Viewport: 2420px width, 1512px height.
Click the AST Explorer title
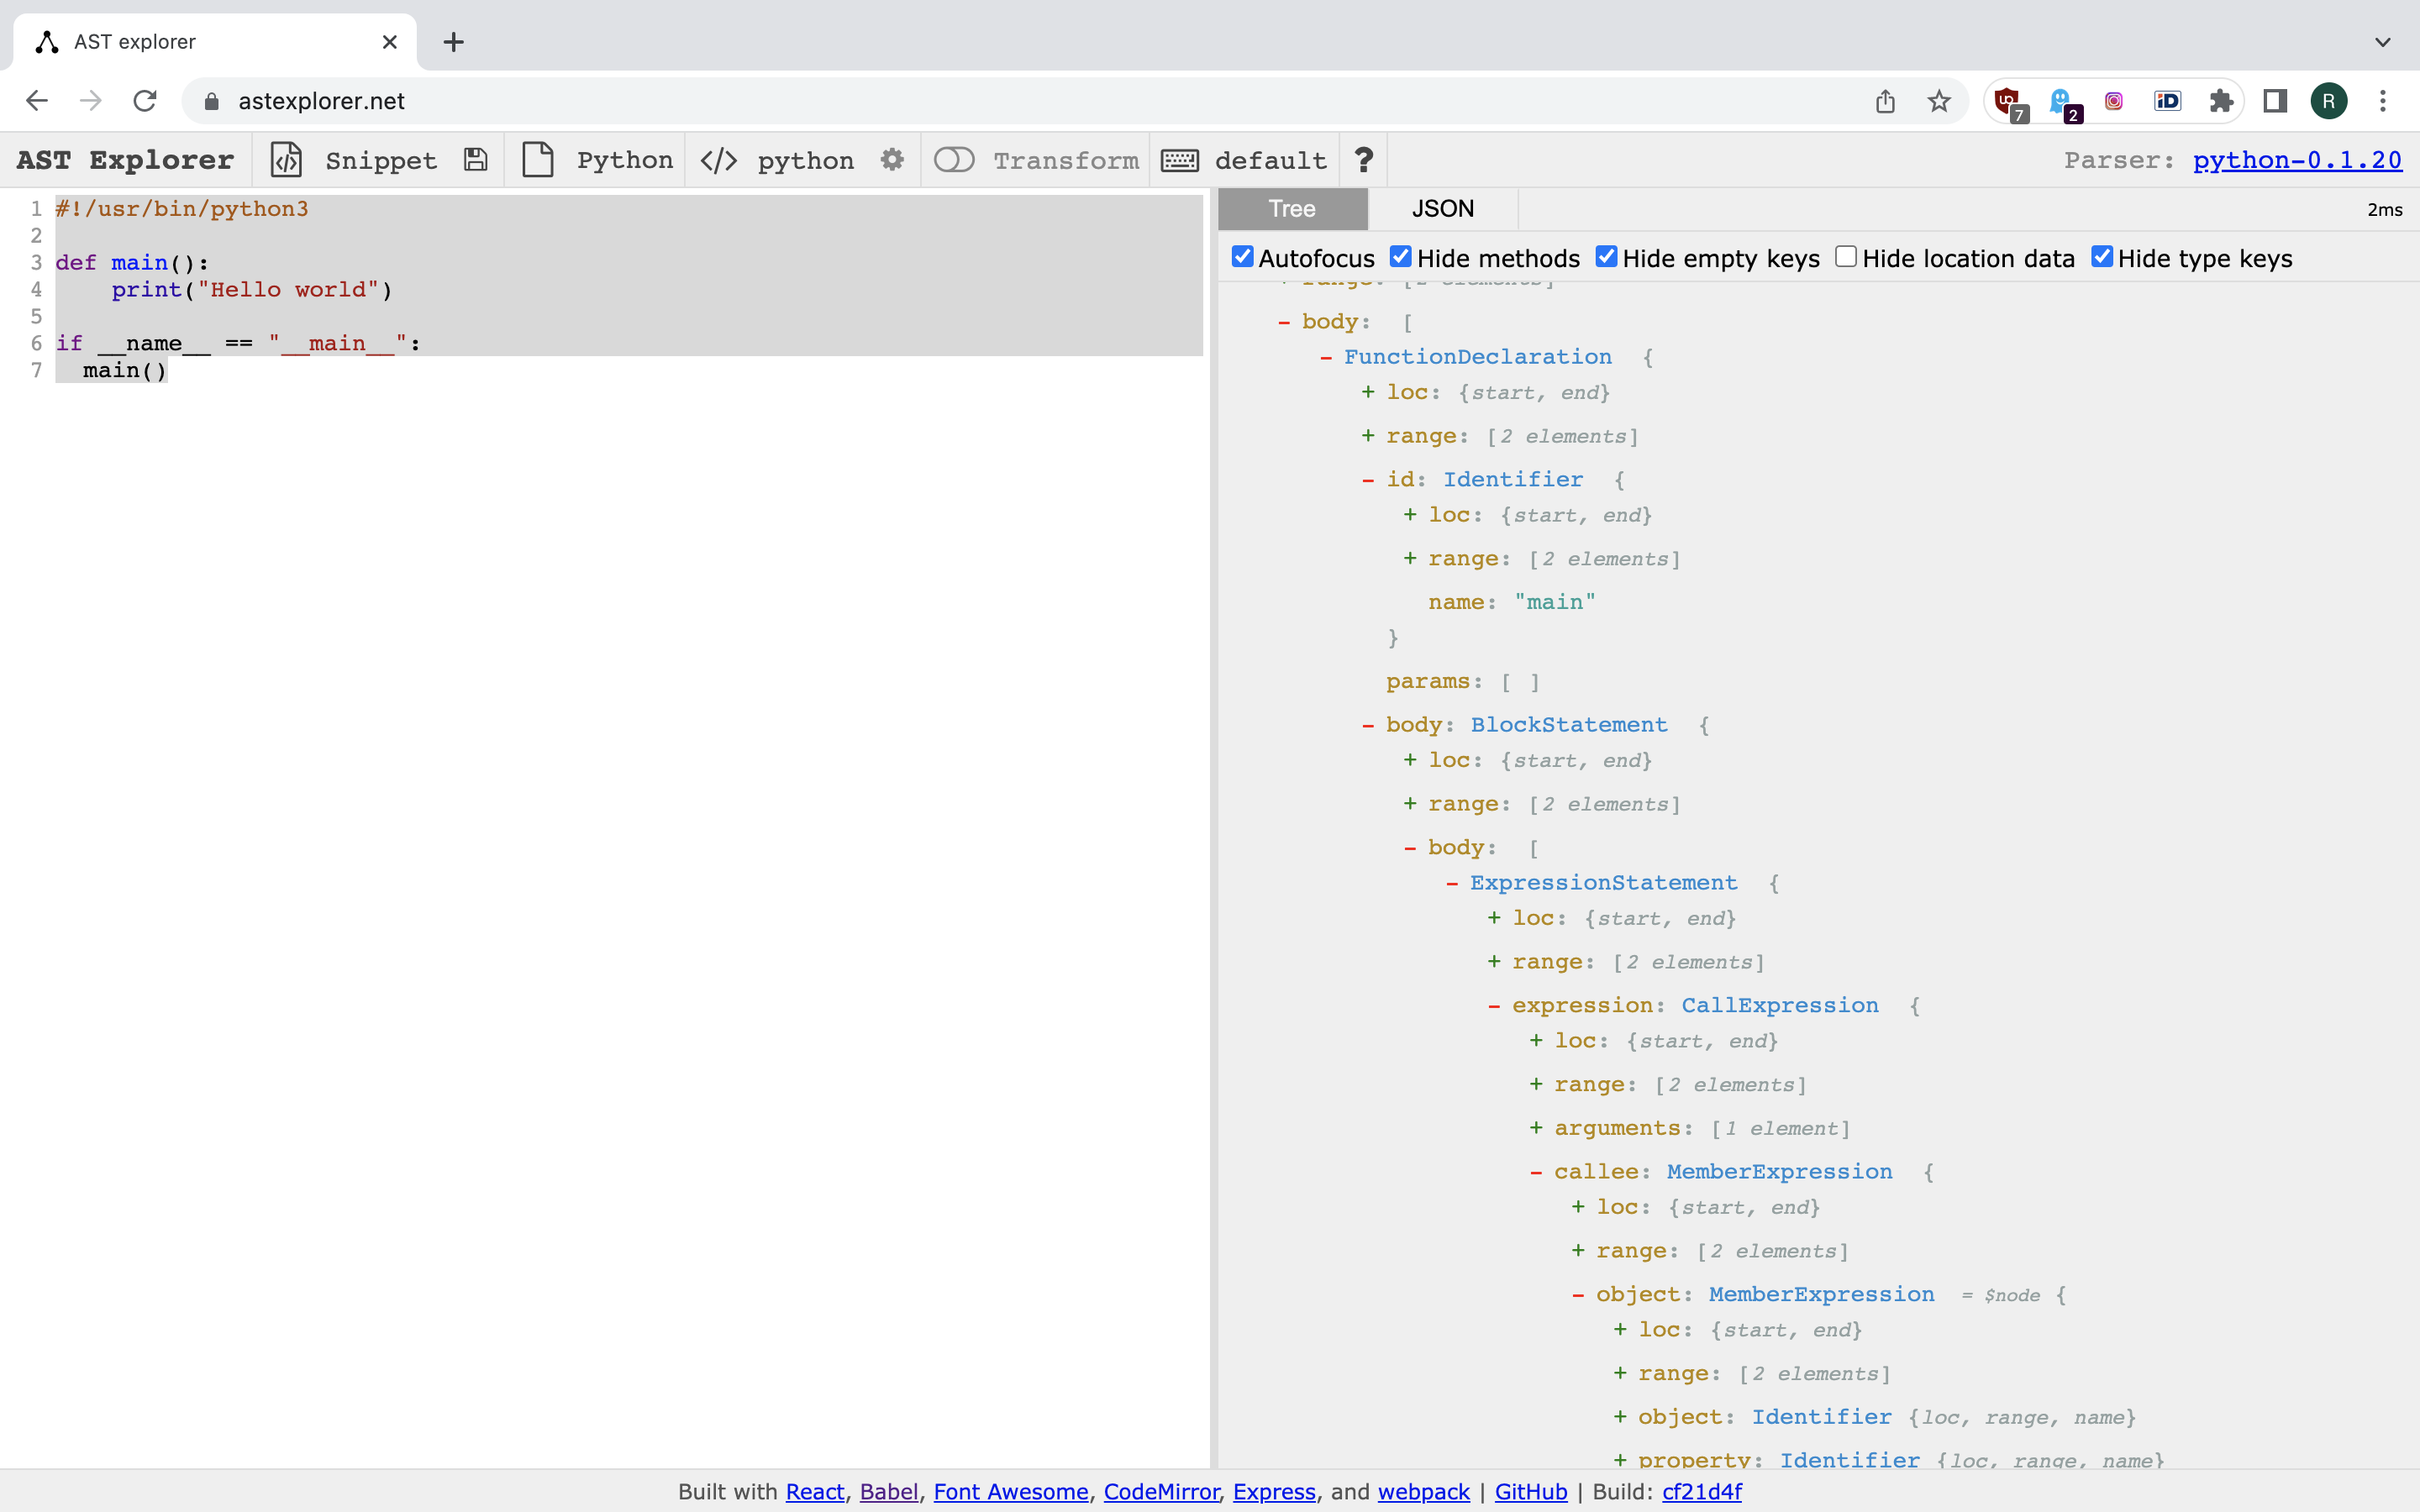point(125,160)
